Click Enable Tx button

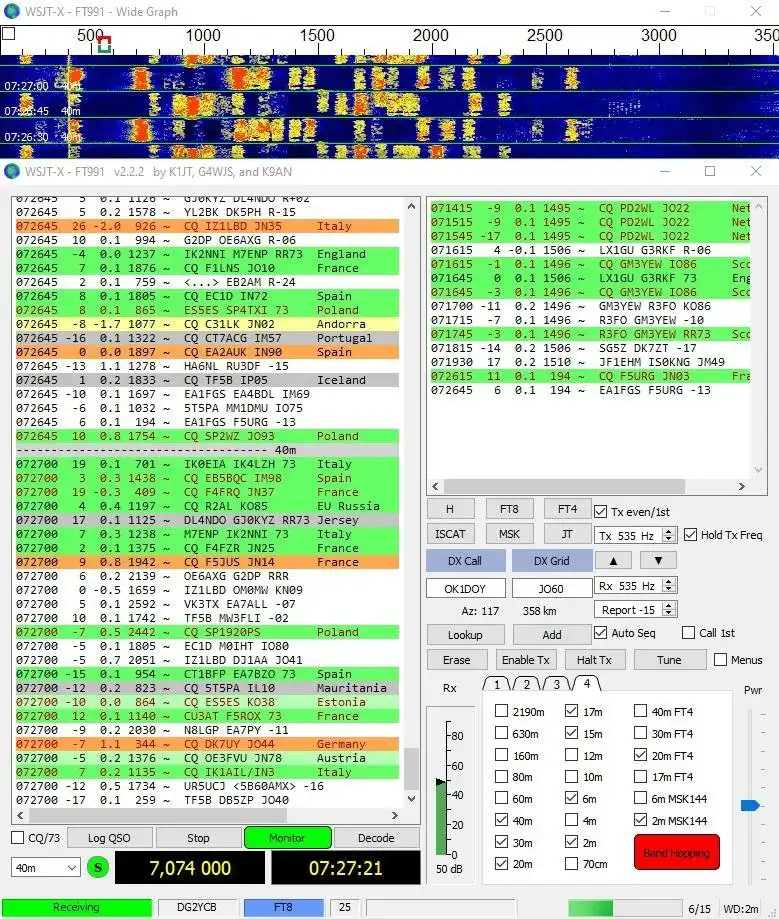click(x=526, y=660)
